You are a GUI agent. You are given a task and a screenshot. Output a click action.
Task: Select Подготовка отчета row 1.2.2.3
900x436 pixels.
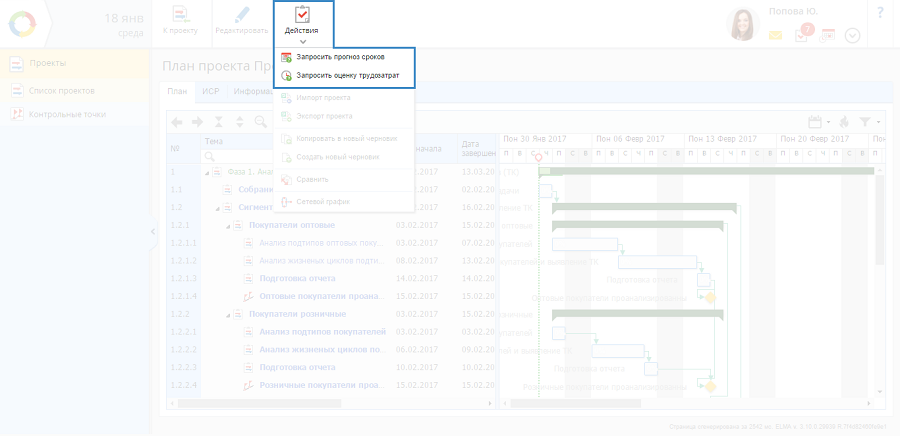[331, 367]
